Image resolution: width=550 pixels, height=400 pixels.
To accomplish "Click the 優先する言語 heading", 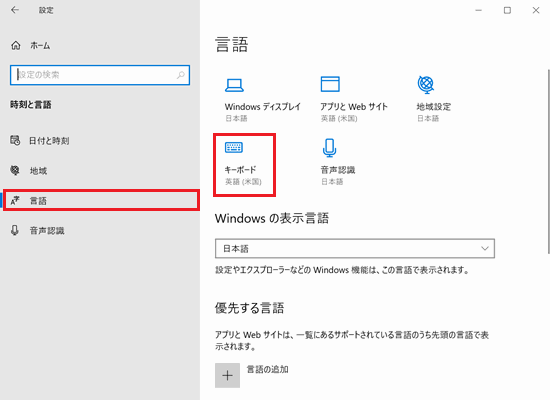I will (249, 308).
